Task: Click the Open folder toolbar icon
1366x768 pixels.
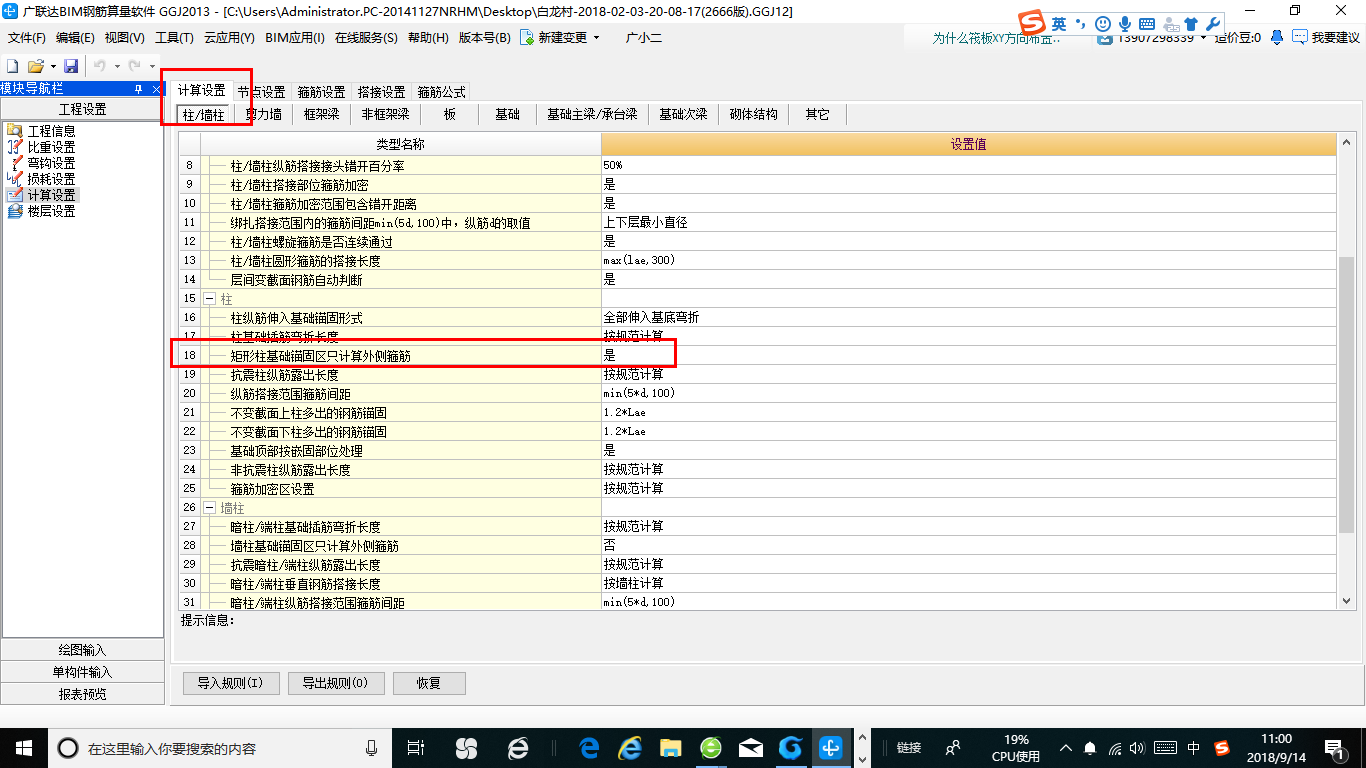Action: [36, 66]
